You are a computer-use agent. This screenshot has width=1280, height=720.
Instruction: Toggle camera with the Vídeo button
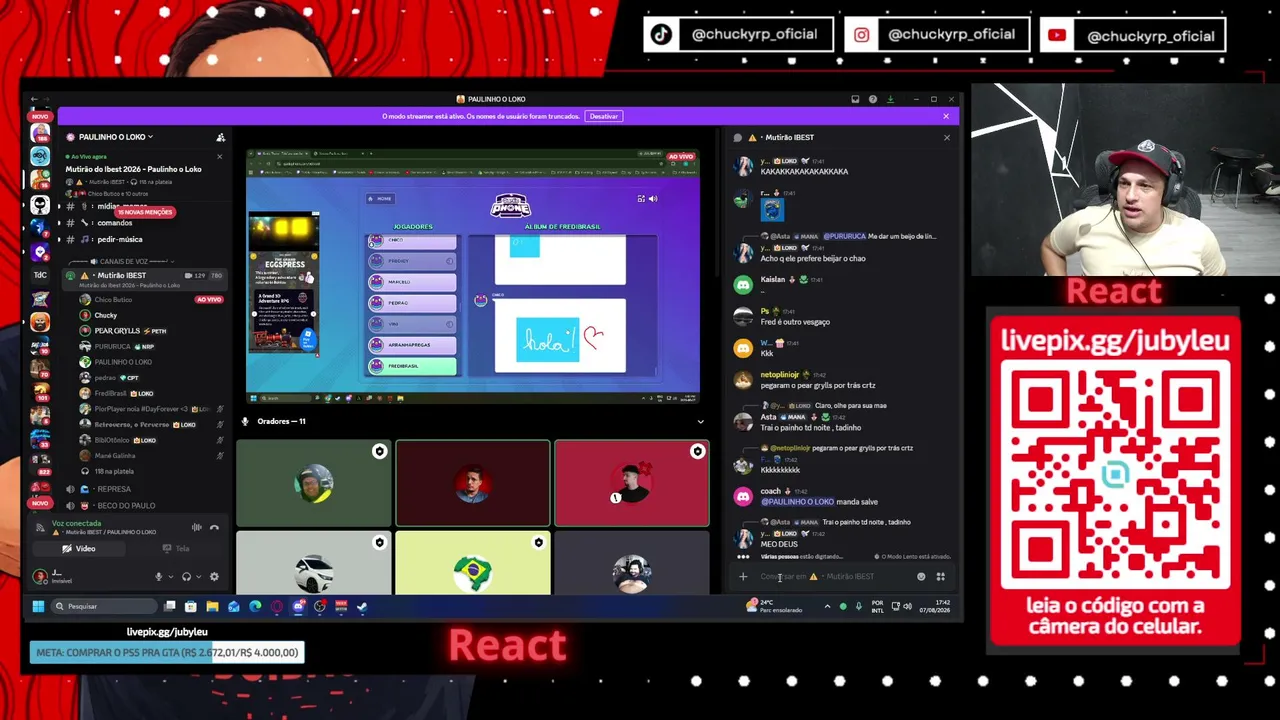79,548
